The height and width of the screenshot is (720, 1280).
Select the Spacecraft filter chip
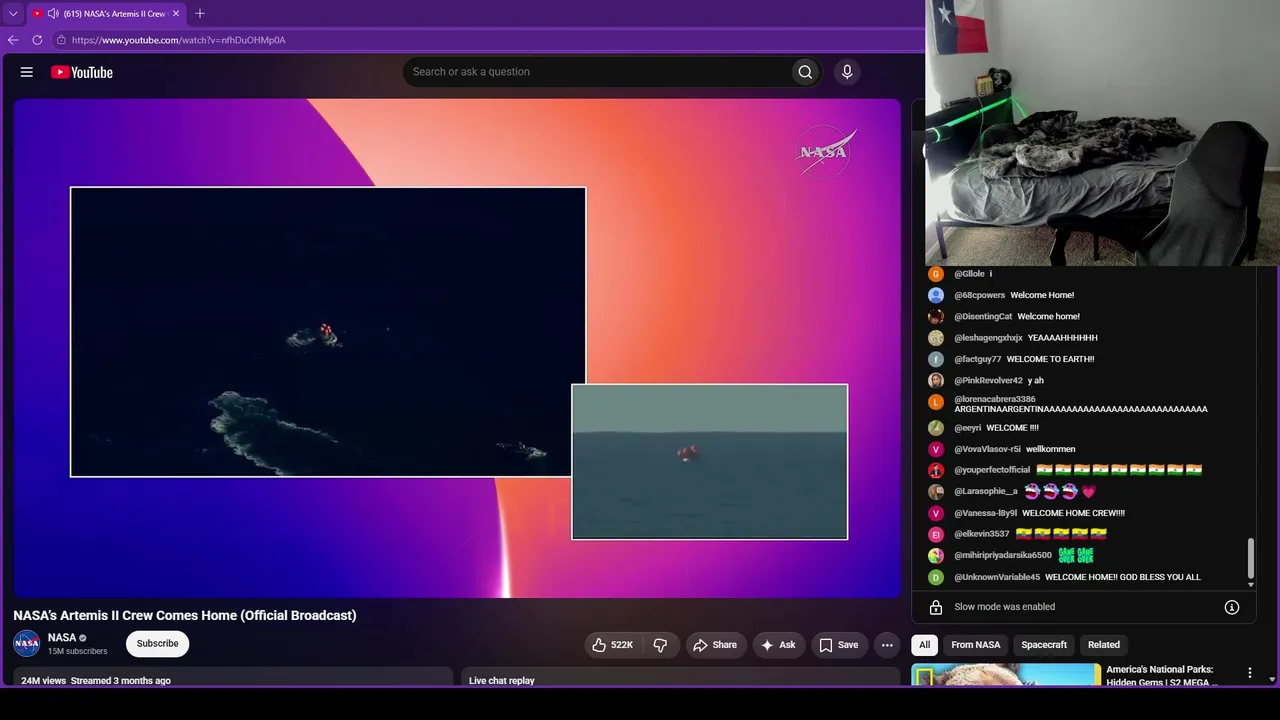1044,645
